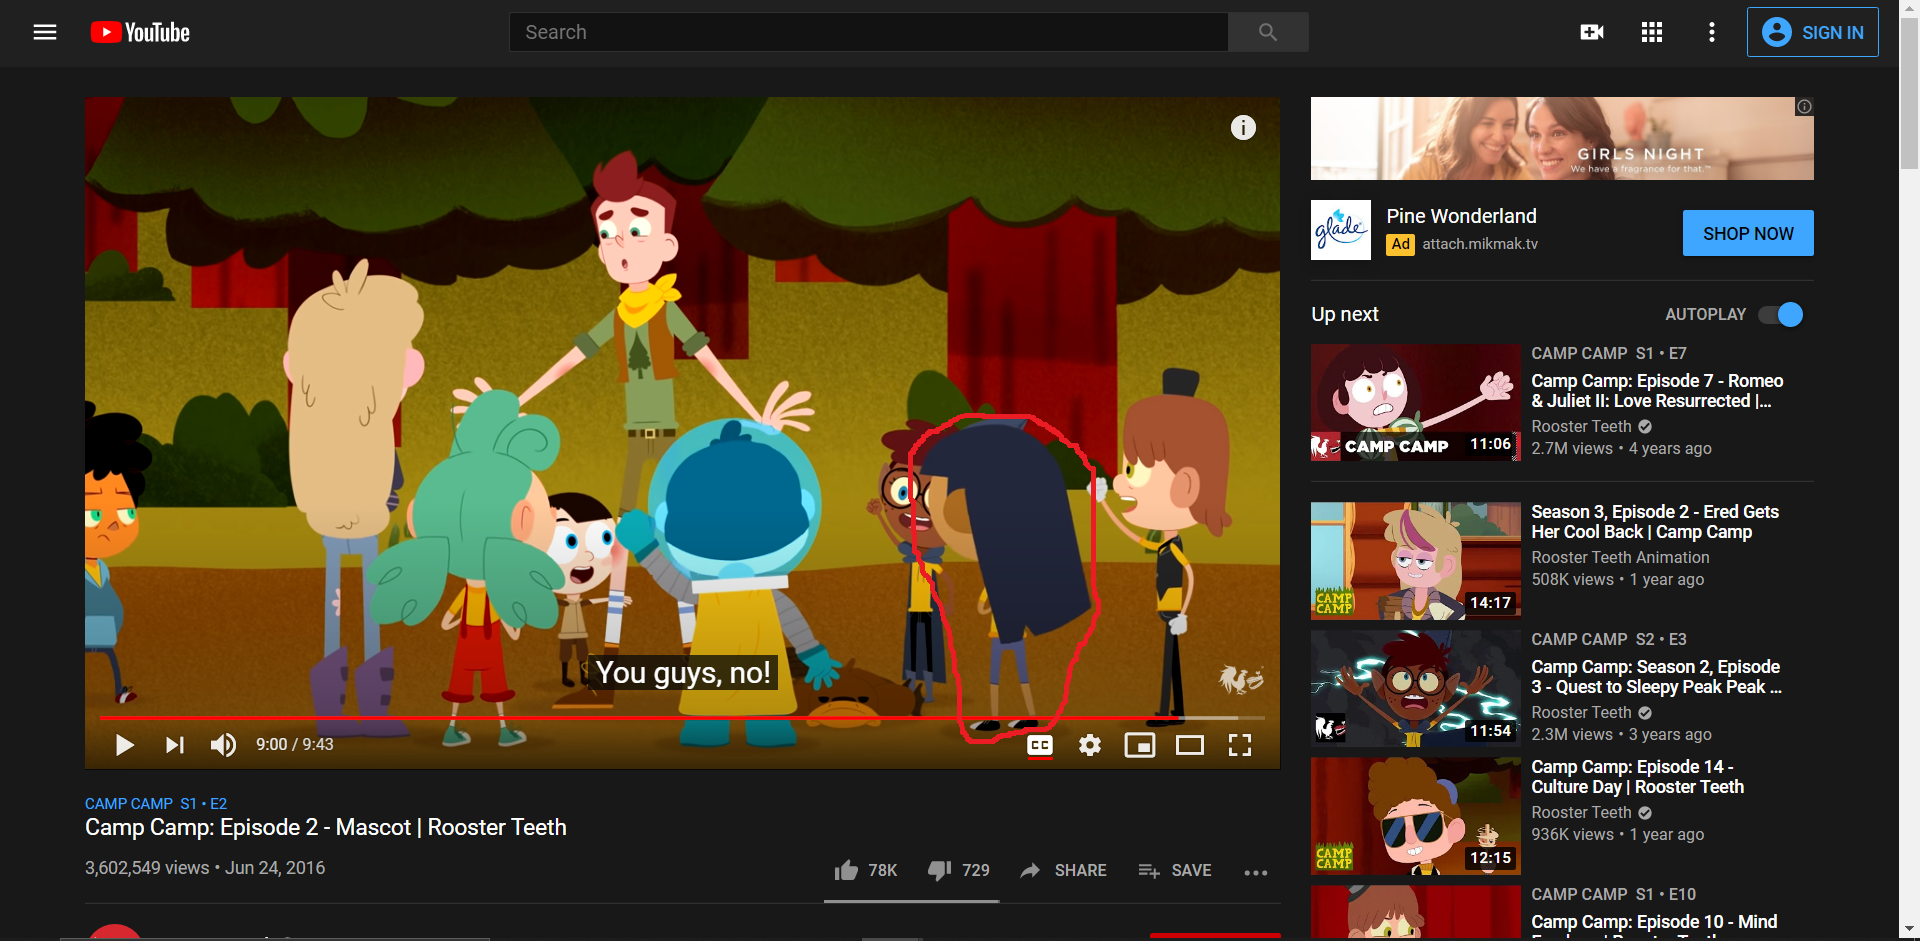The width and height of the screenshot is (1920, 941).
Task: Activate miniplayer mode
Action: (1140, 745)
